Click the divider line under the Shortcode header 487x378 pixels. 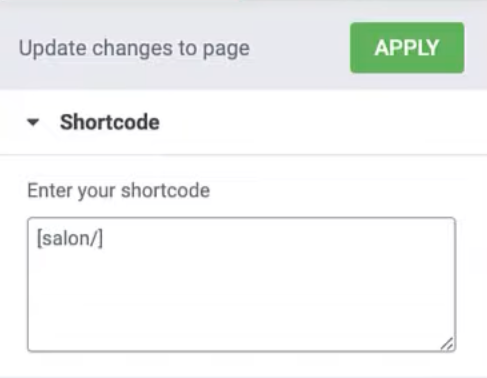[243, 155]
